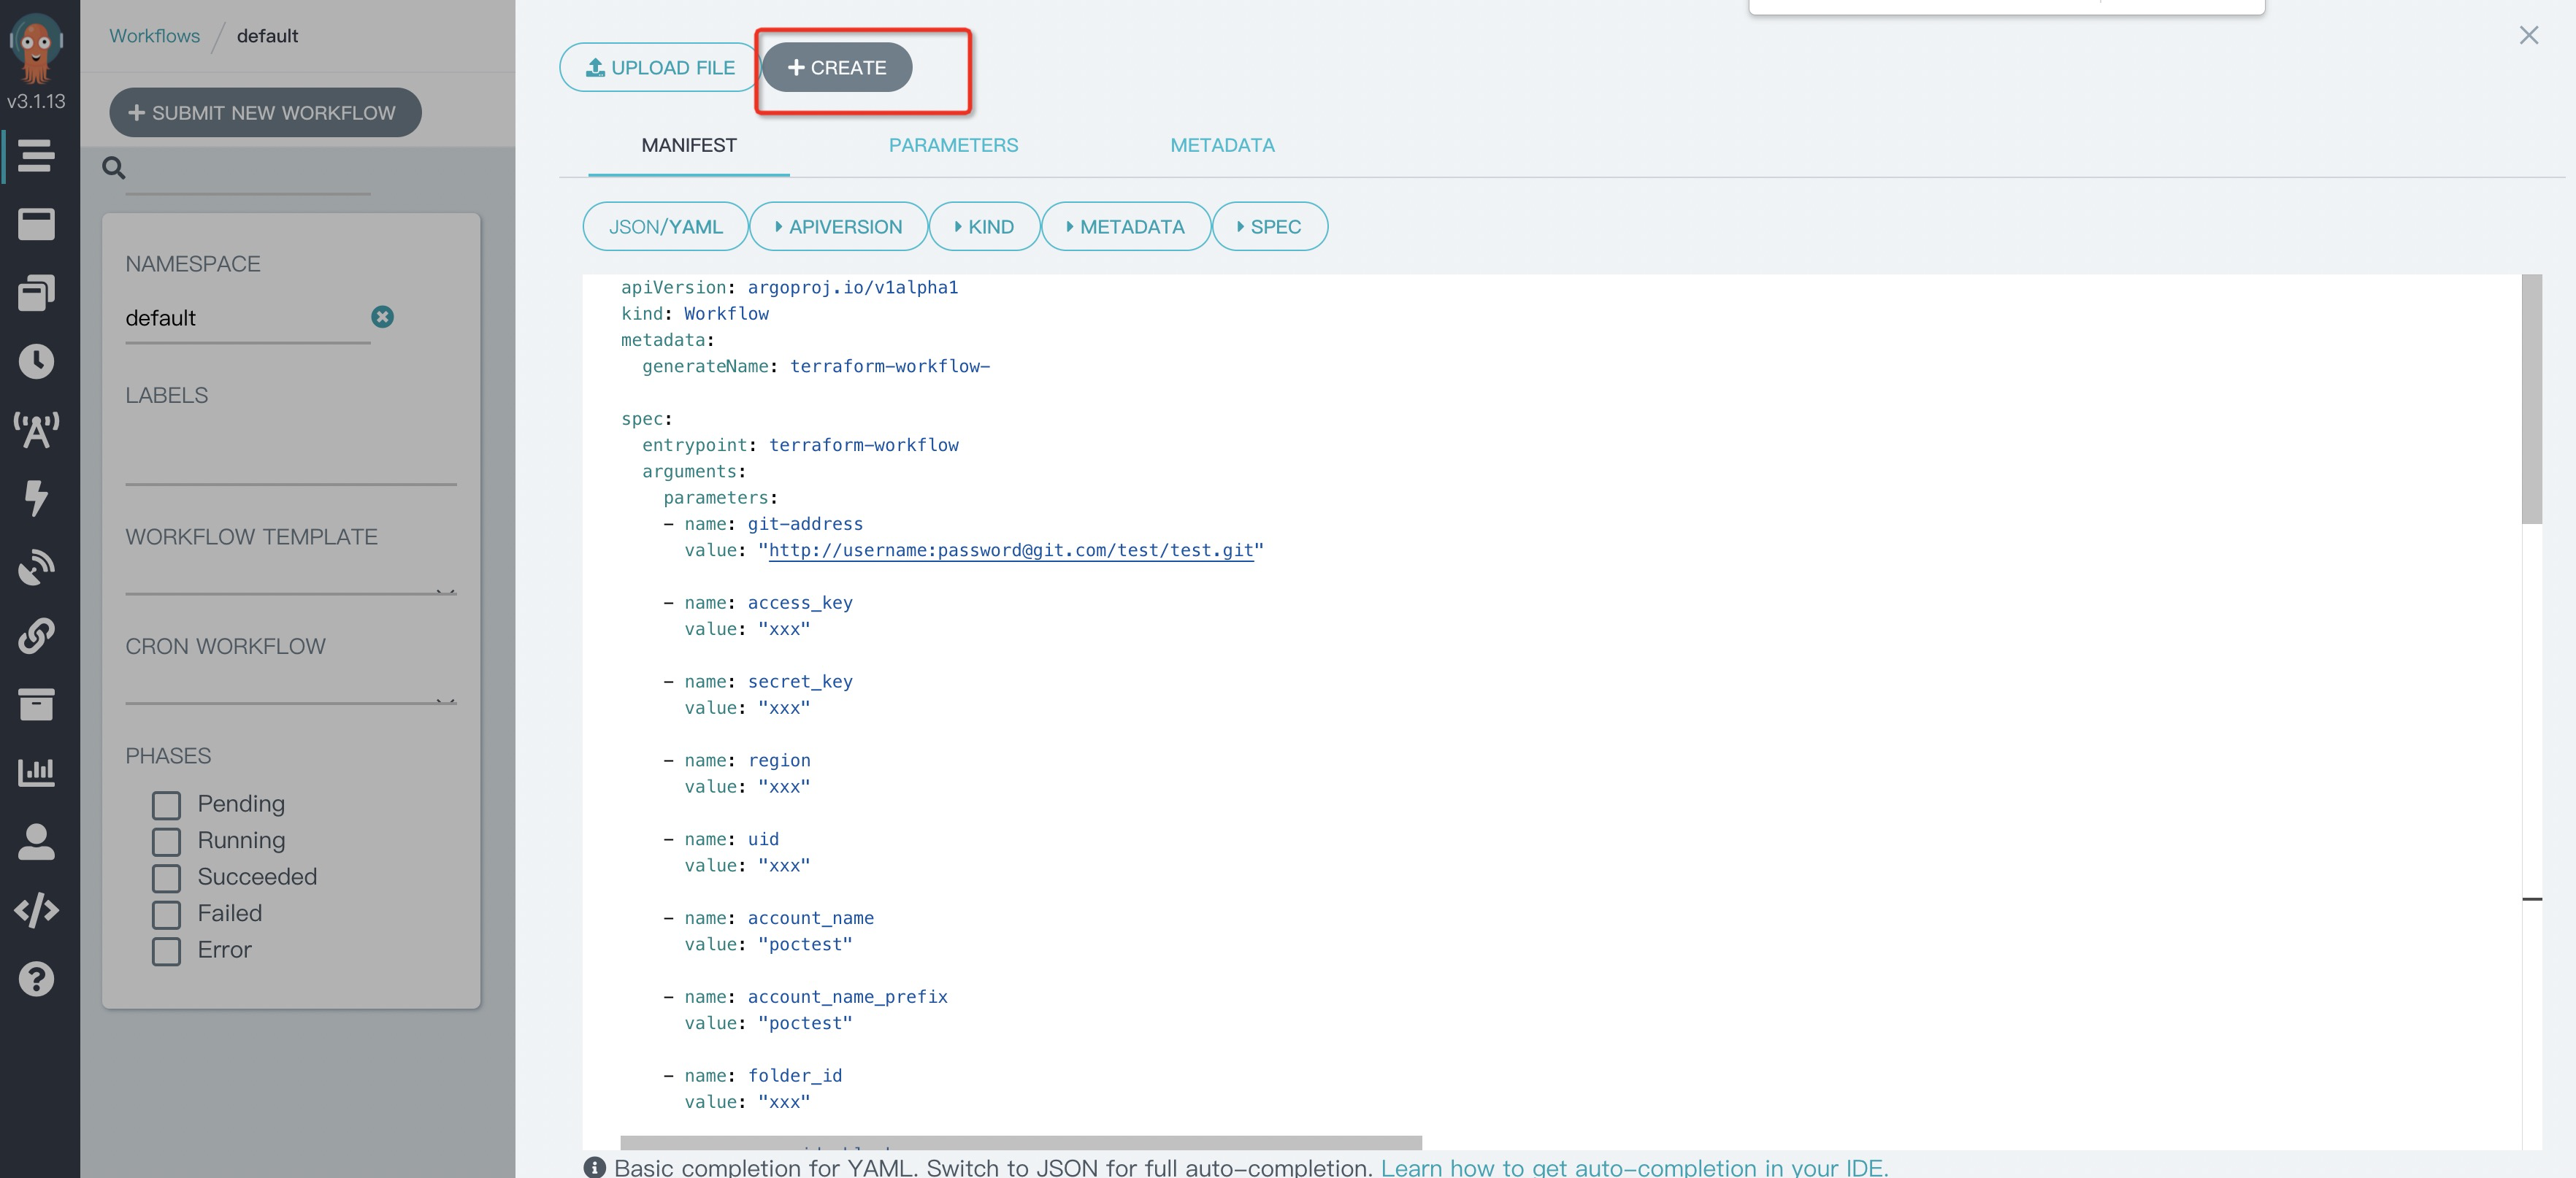The height and width of the screenshot is (1178, 2576).
Task: Open User profile sidebar icon
Action: coord(36,841)
